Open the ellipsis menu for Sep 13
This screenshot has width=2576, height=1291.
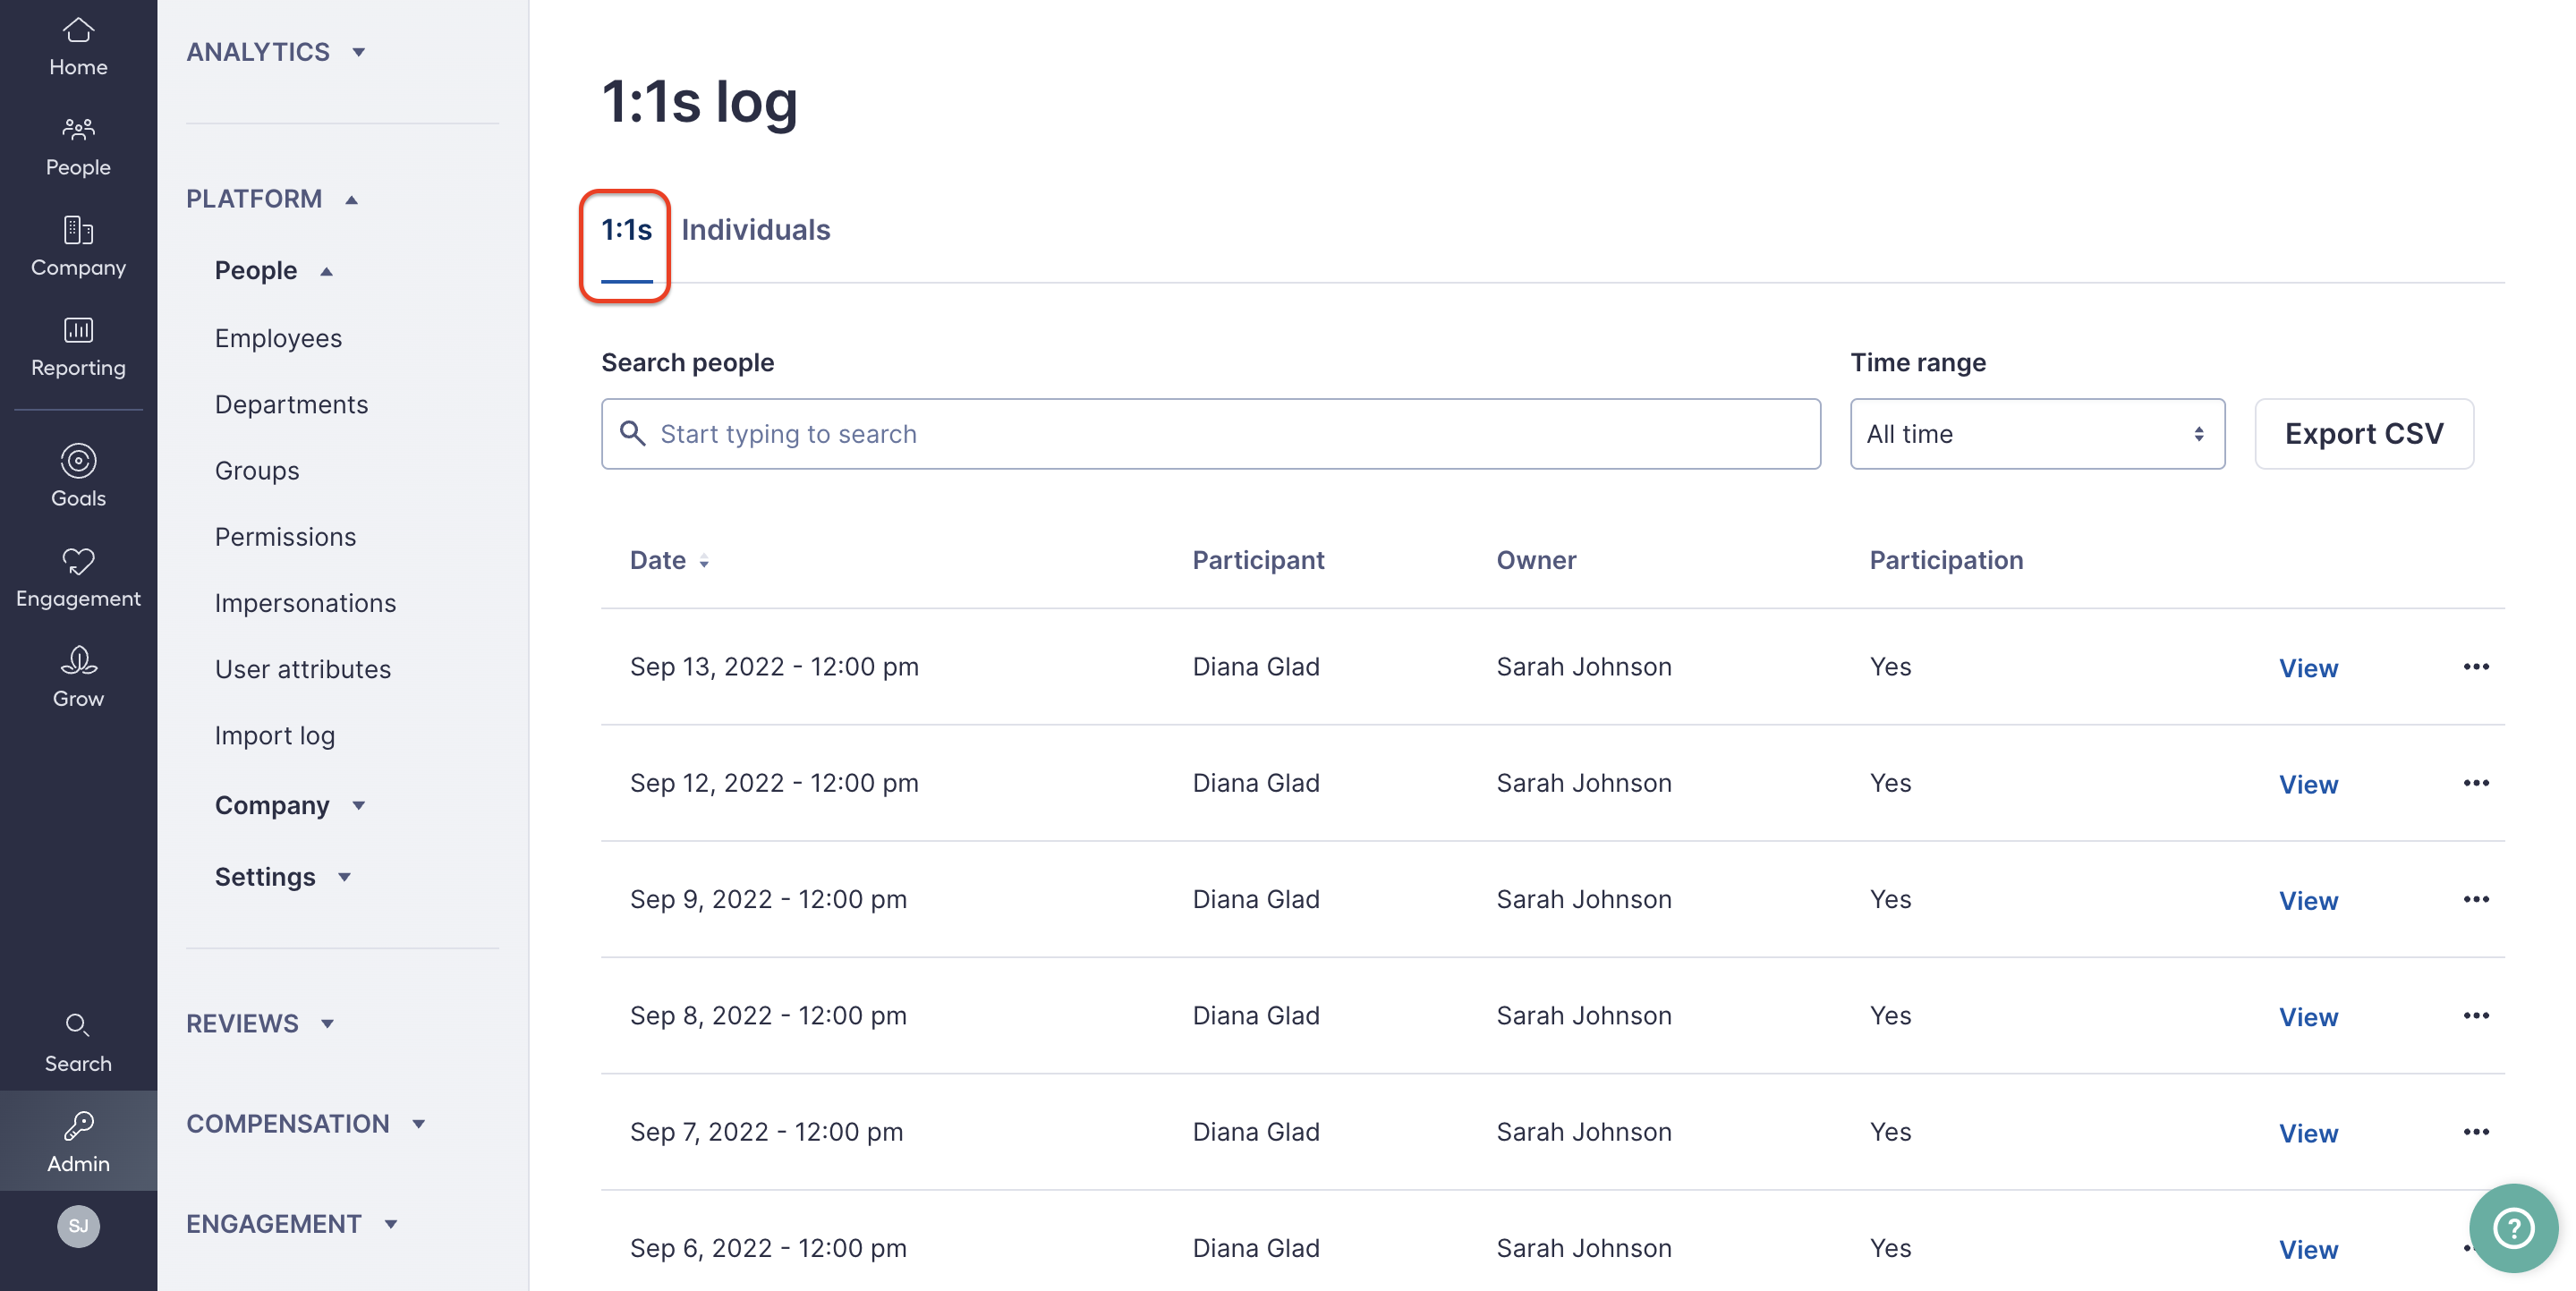(x=2477, y=666)
